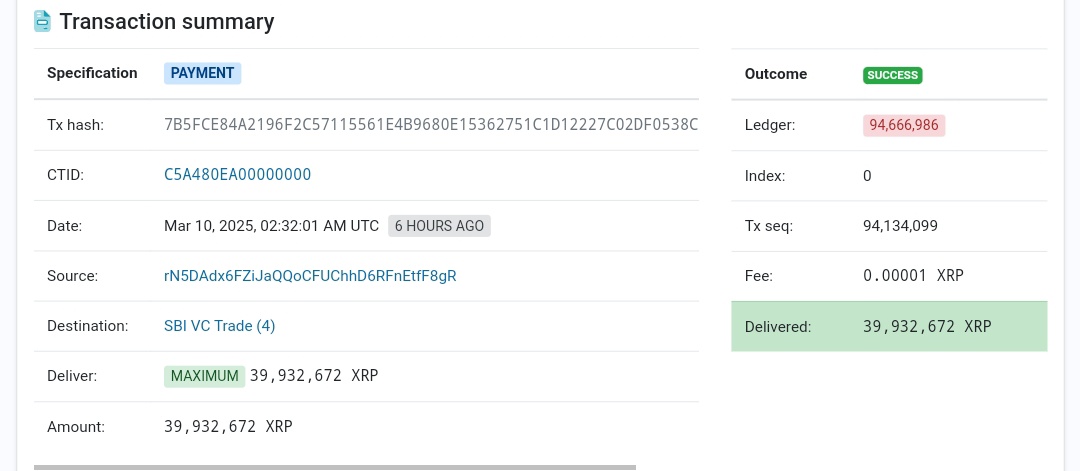Viewport: 1080px width, 471px height.
Task: Click the Transaction summary heading
Action: click(x=167, y=21)
